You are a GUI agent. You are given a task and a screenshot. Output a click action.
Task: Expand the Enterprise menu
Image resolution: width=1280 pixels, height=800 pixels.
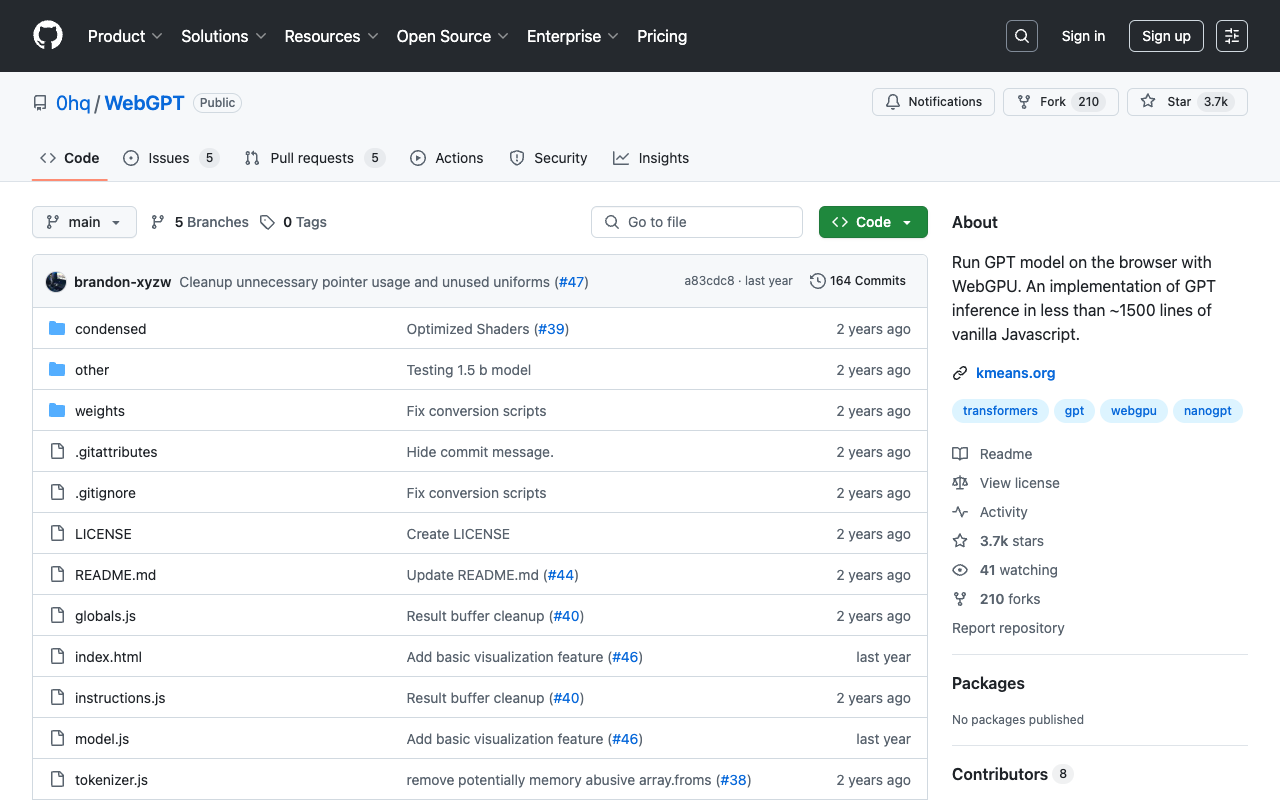[x=573, y=36]
